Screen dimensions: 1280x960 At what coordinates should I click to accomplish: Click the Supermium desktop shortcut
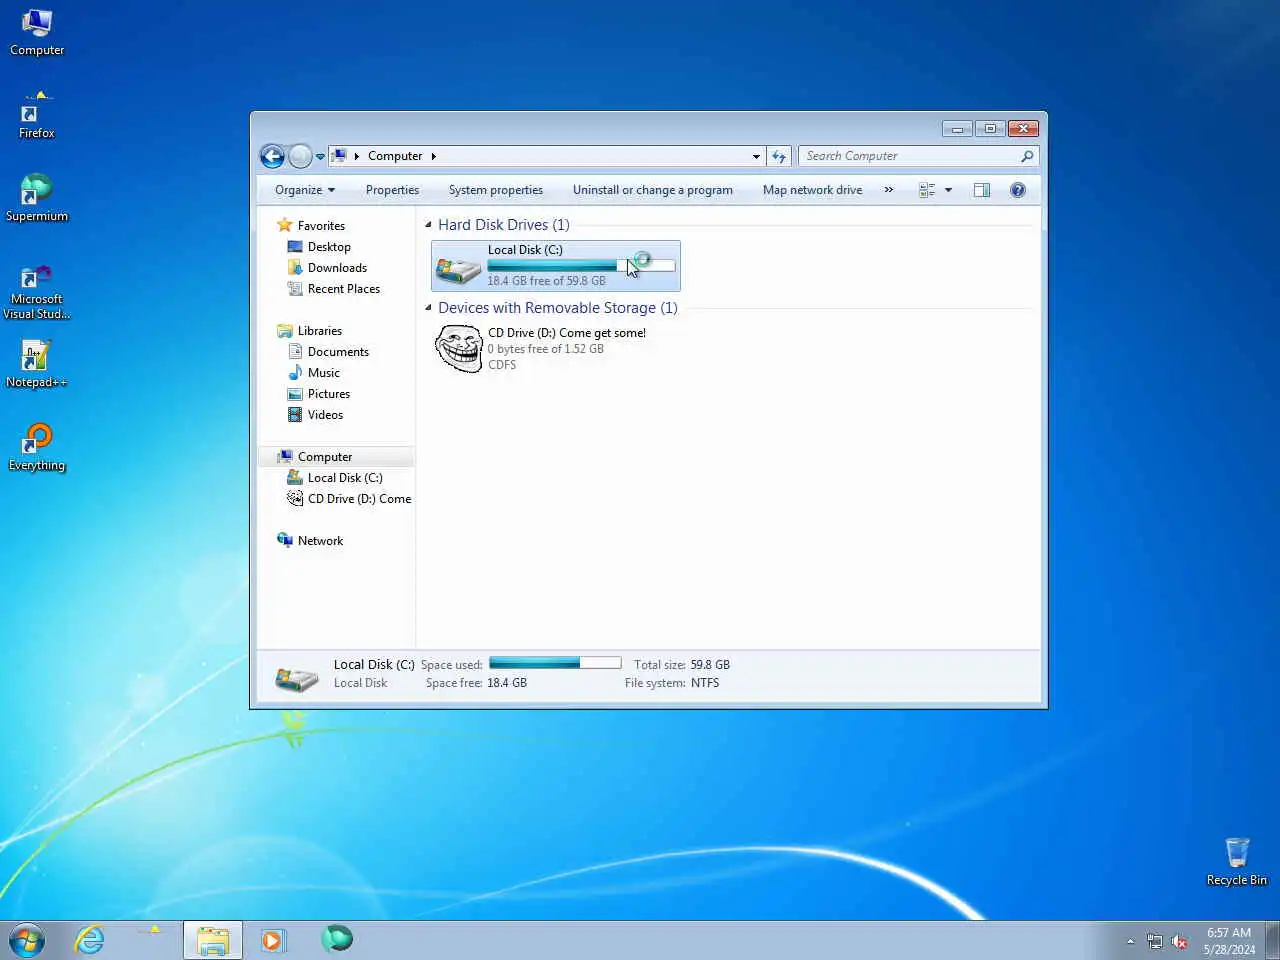tap(37, 198)
